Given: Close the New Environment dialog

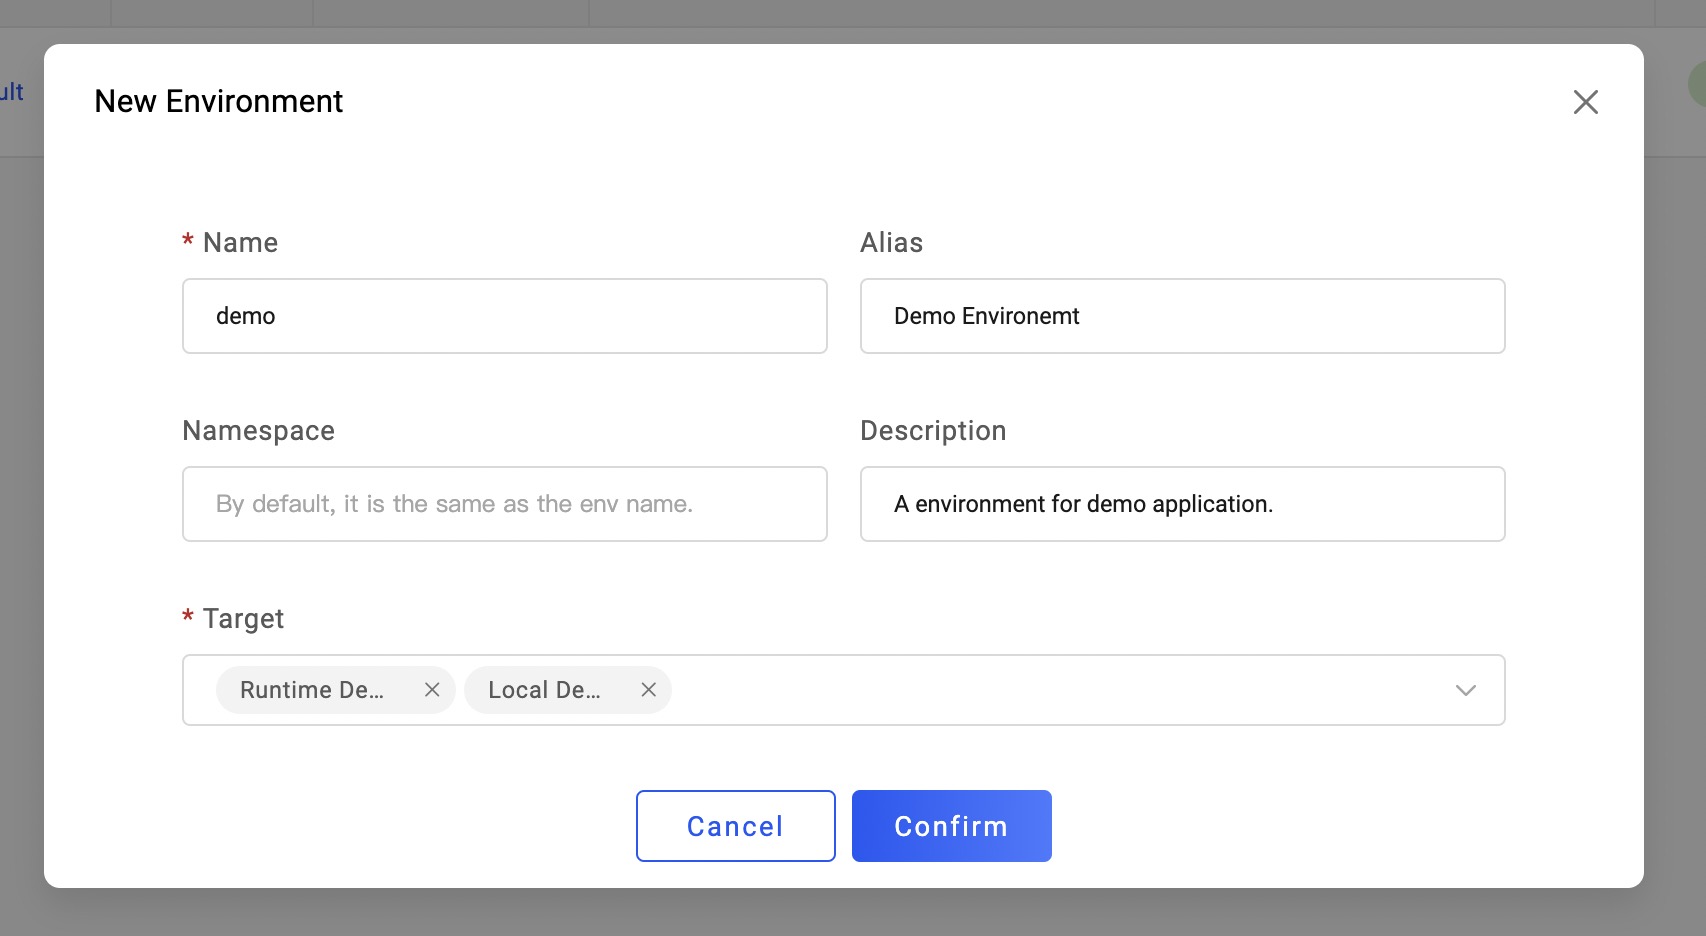Looking at the screenshot, I should pyautogui.click(x=1585, y=102).
